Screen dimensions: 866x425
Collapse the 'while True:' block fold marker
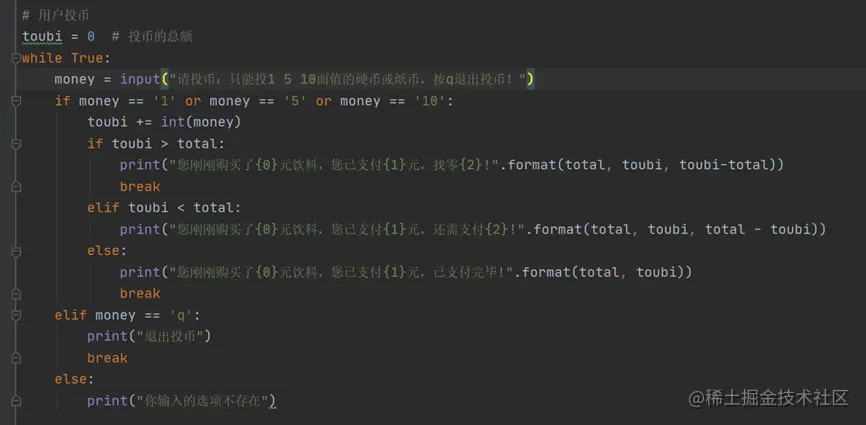coord(16,58)
